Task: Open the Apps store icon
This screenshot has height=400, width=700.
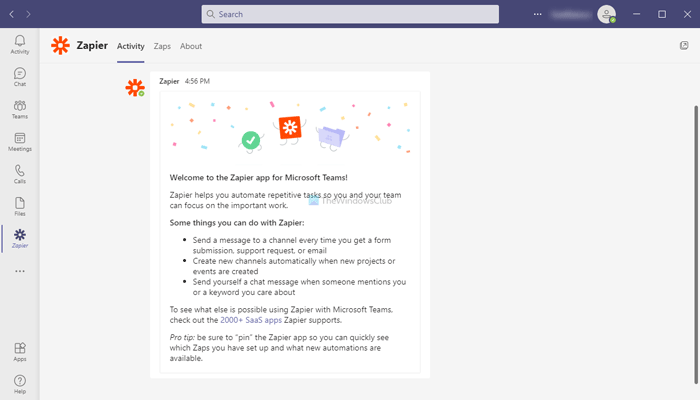Action: coord(20,350)
